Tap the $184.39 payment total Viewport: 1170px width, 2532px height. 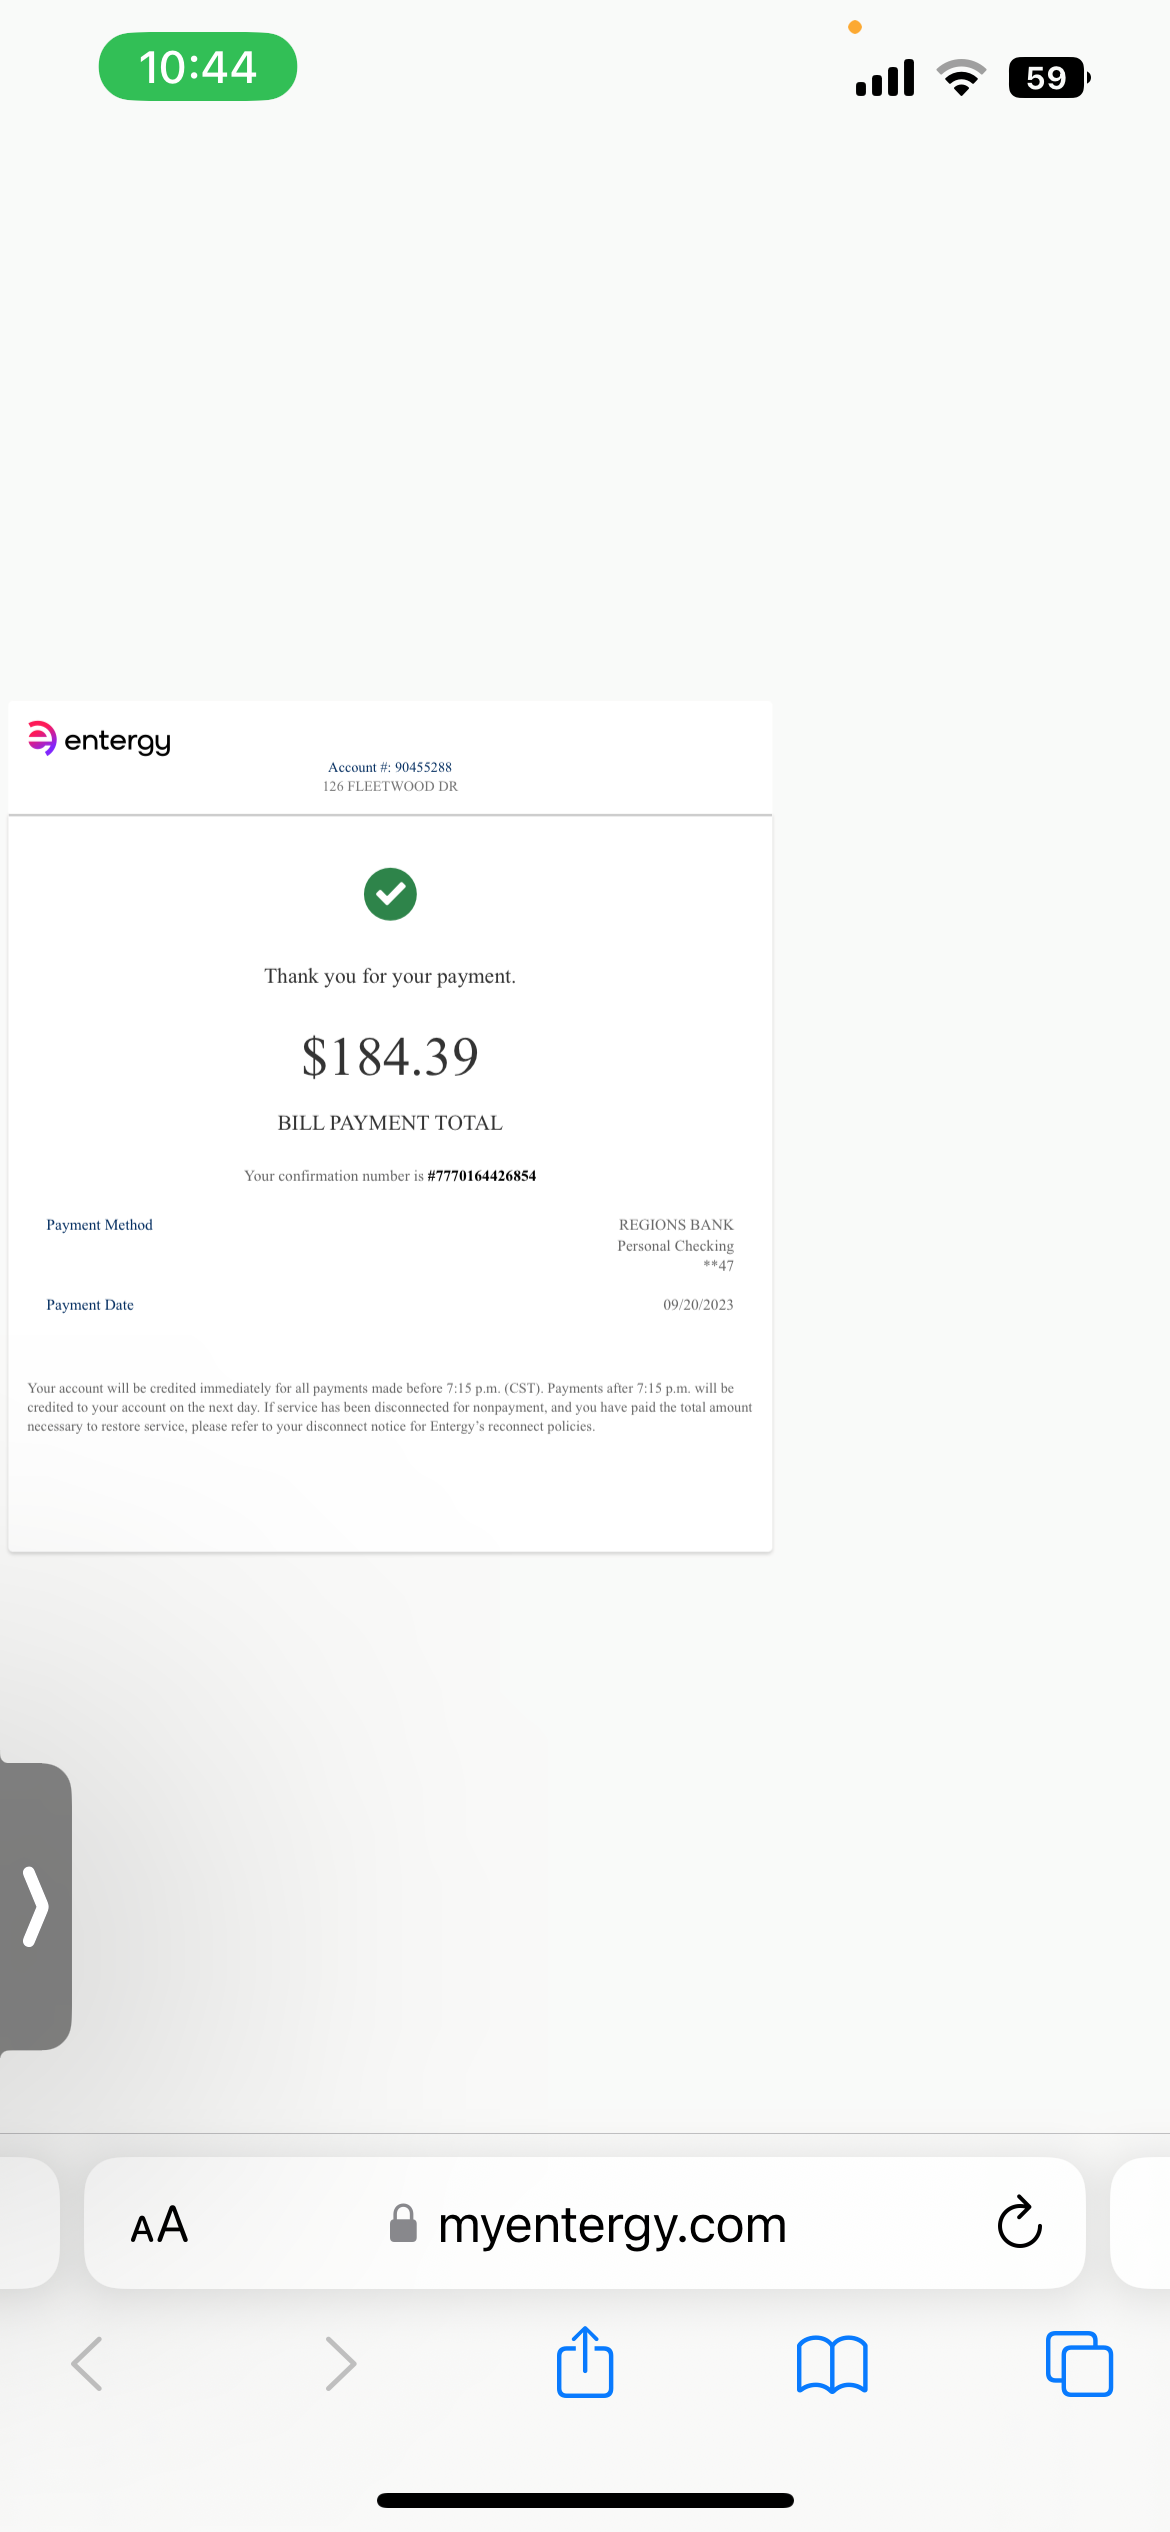(x=390, y=1057)
